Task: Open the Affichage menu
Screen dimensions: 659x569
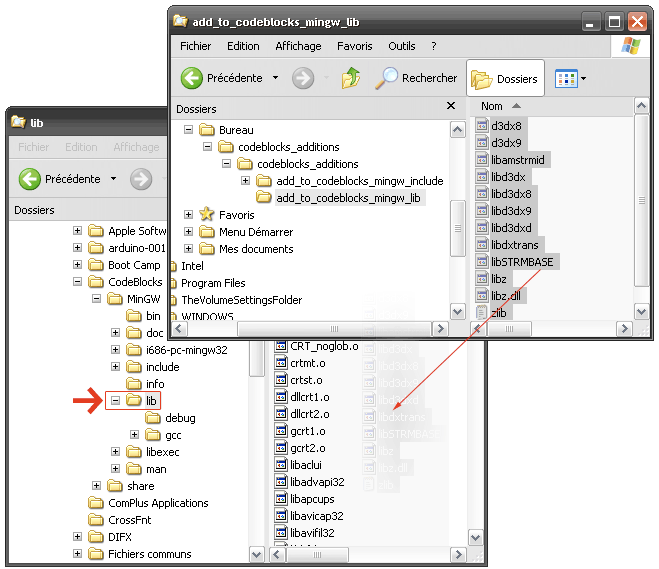Action: tap(298, 46)
